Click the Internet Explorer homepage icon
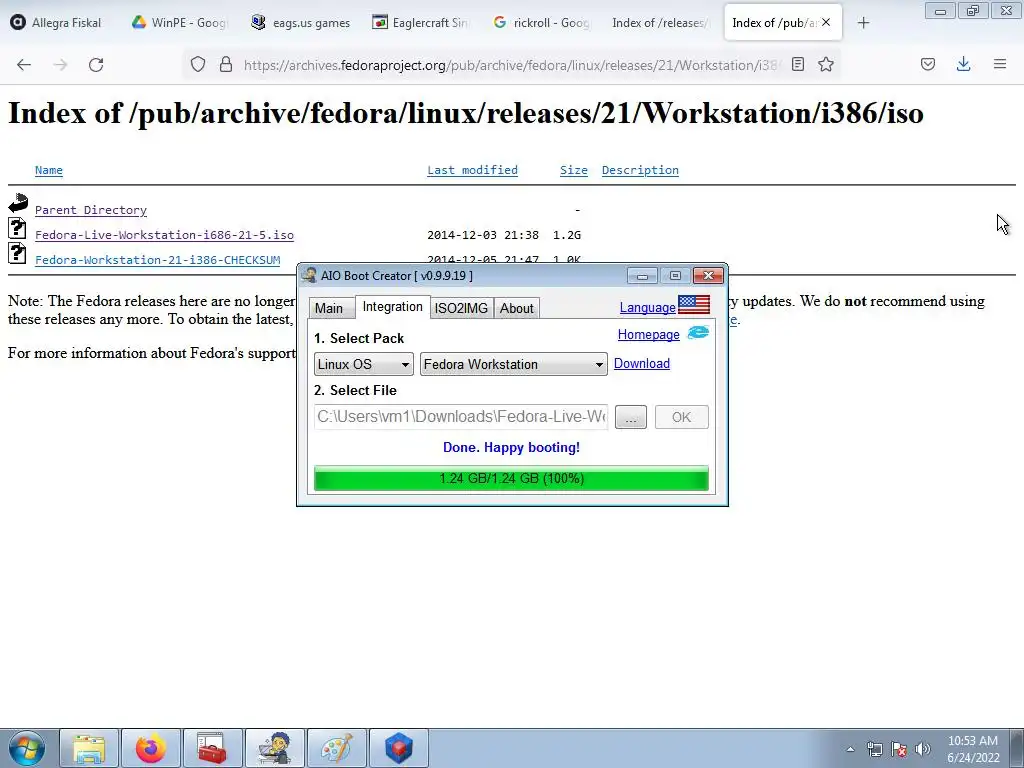 (698, 332)
